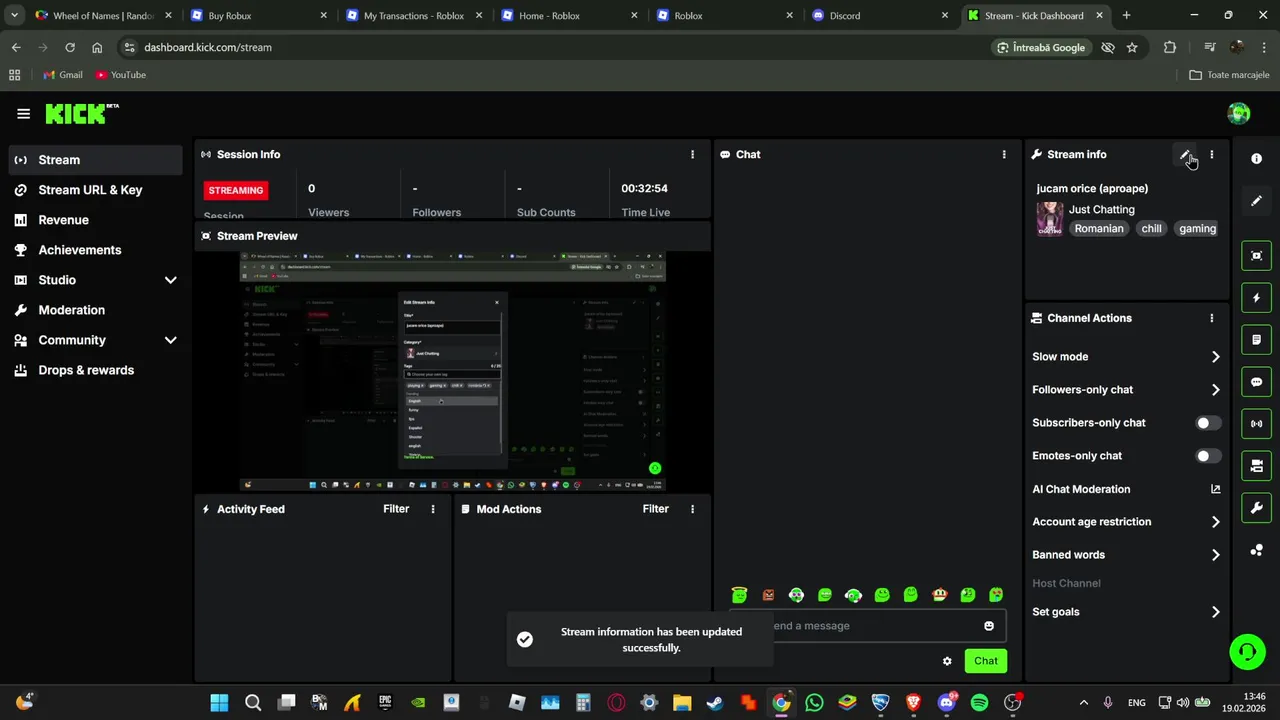Open the profile avatar menu

point(1238,114)
